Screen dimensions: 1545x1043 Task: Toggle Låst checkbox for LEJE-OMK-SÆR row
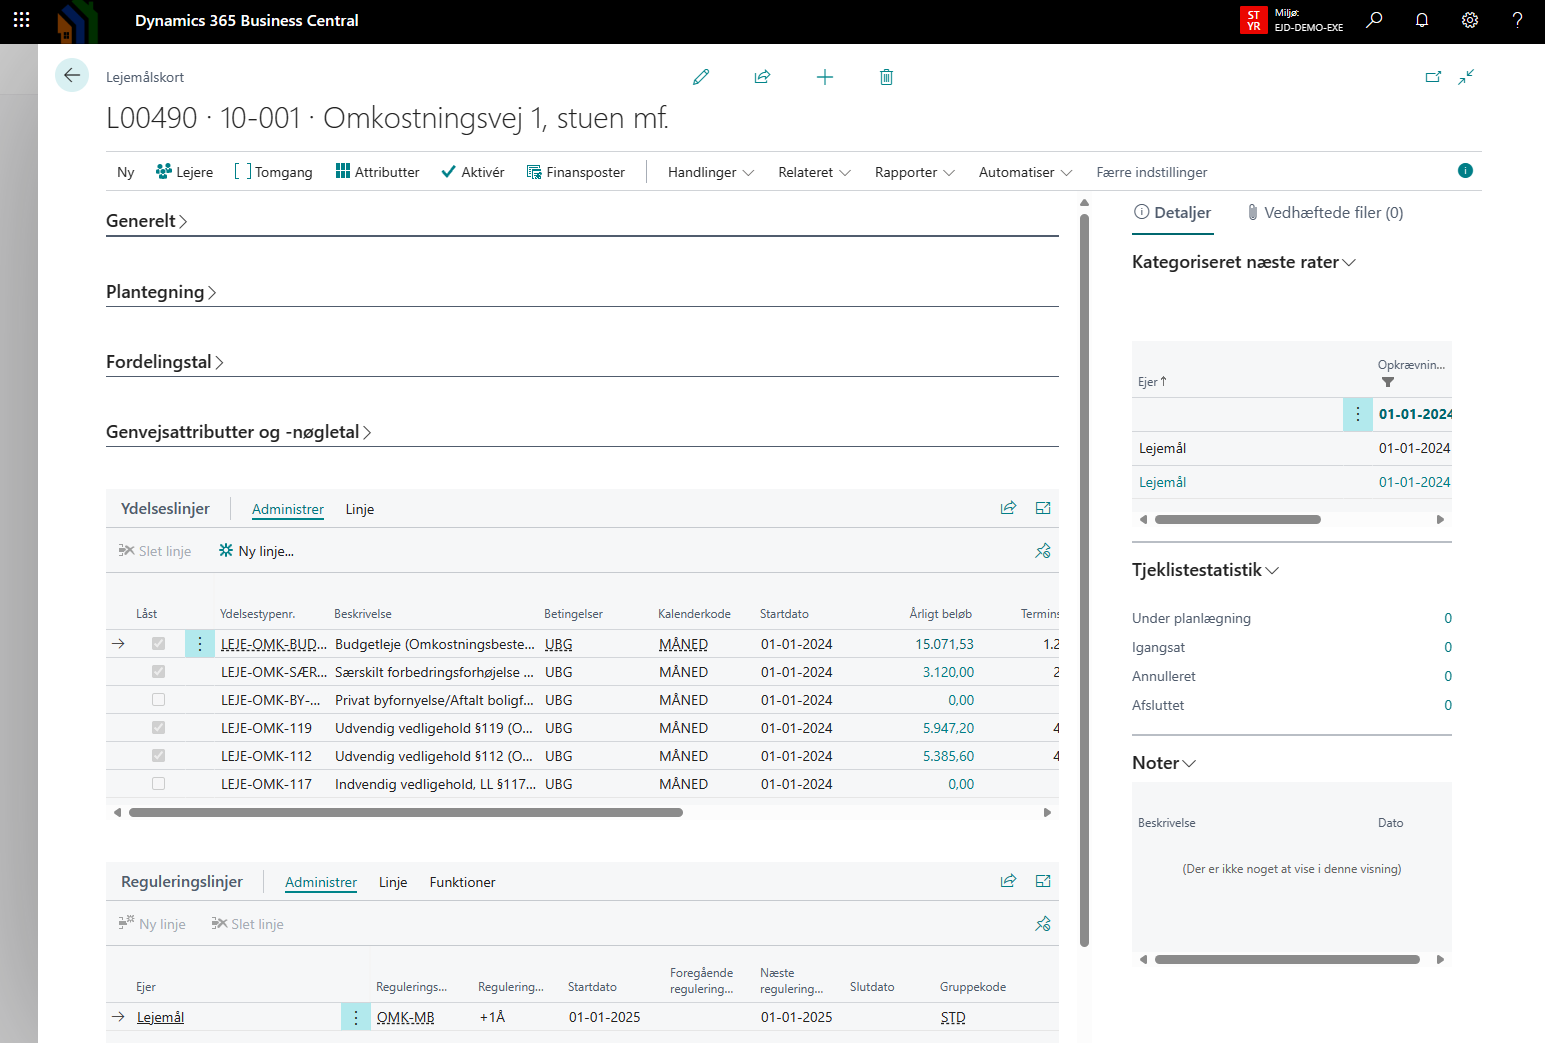click(158, 672)
